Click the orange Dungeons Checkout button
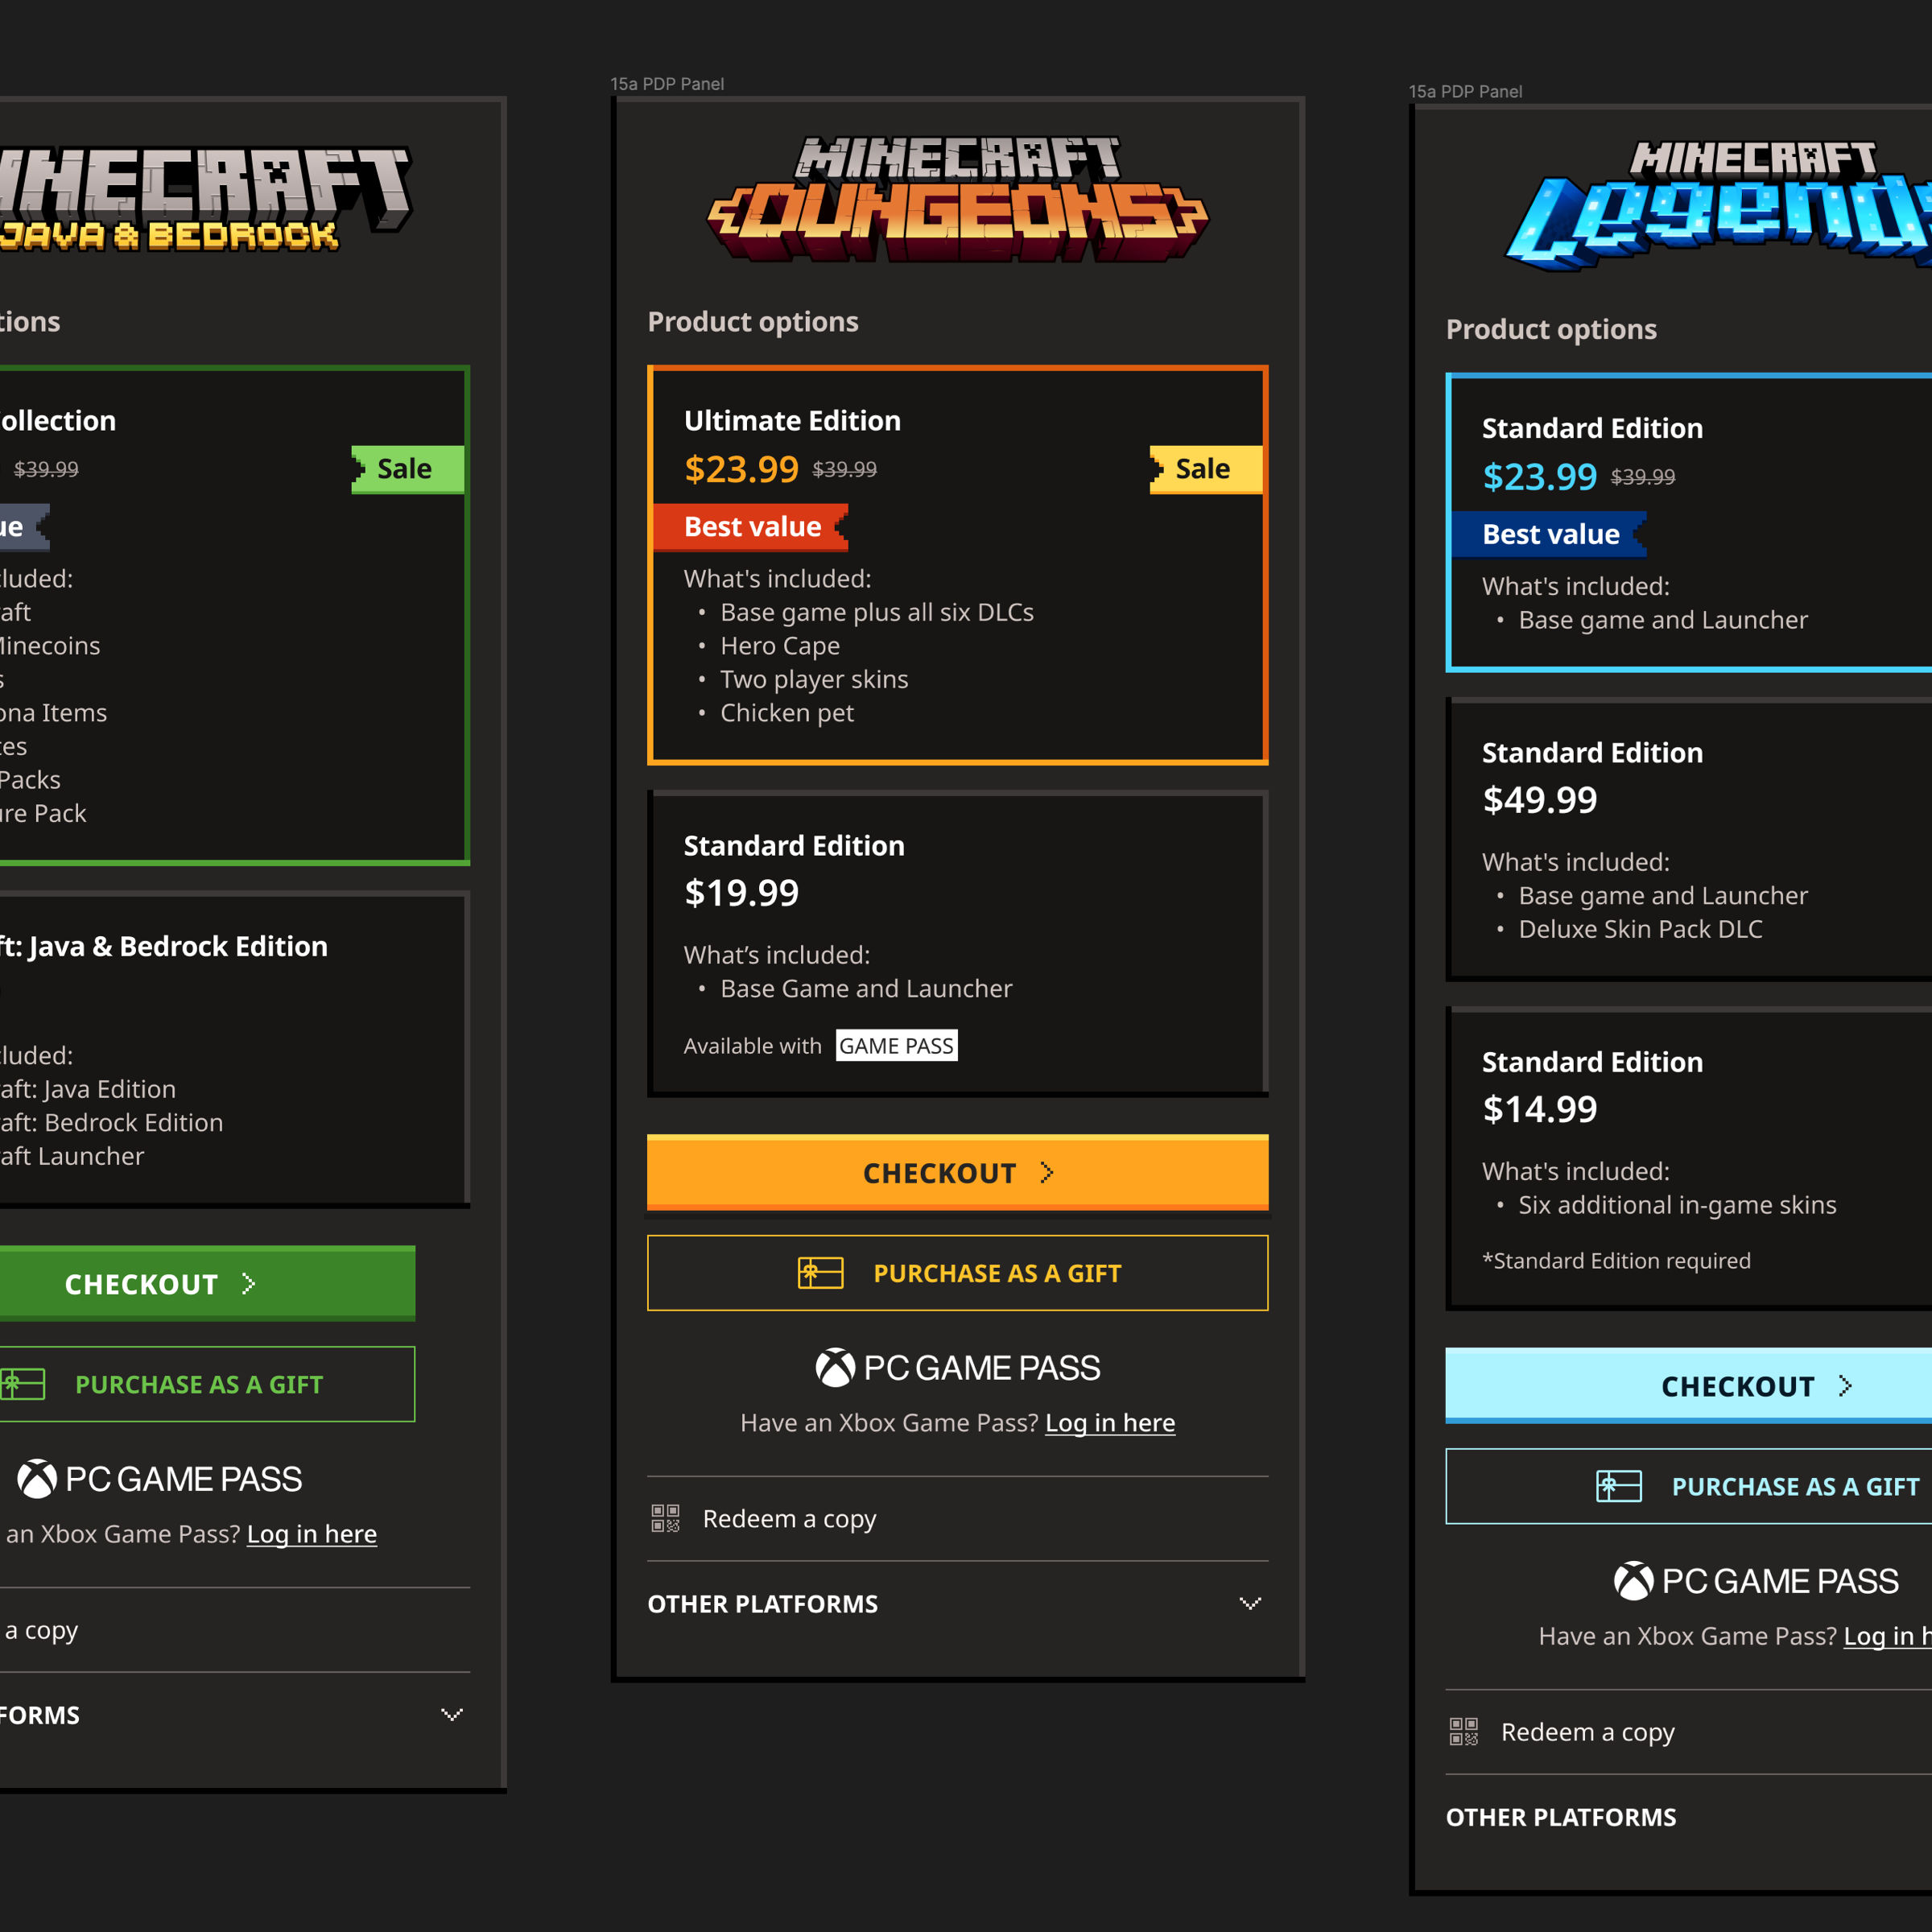 point(957,1172)
